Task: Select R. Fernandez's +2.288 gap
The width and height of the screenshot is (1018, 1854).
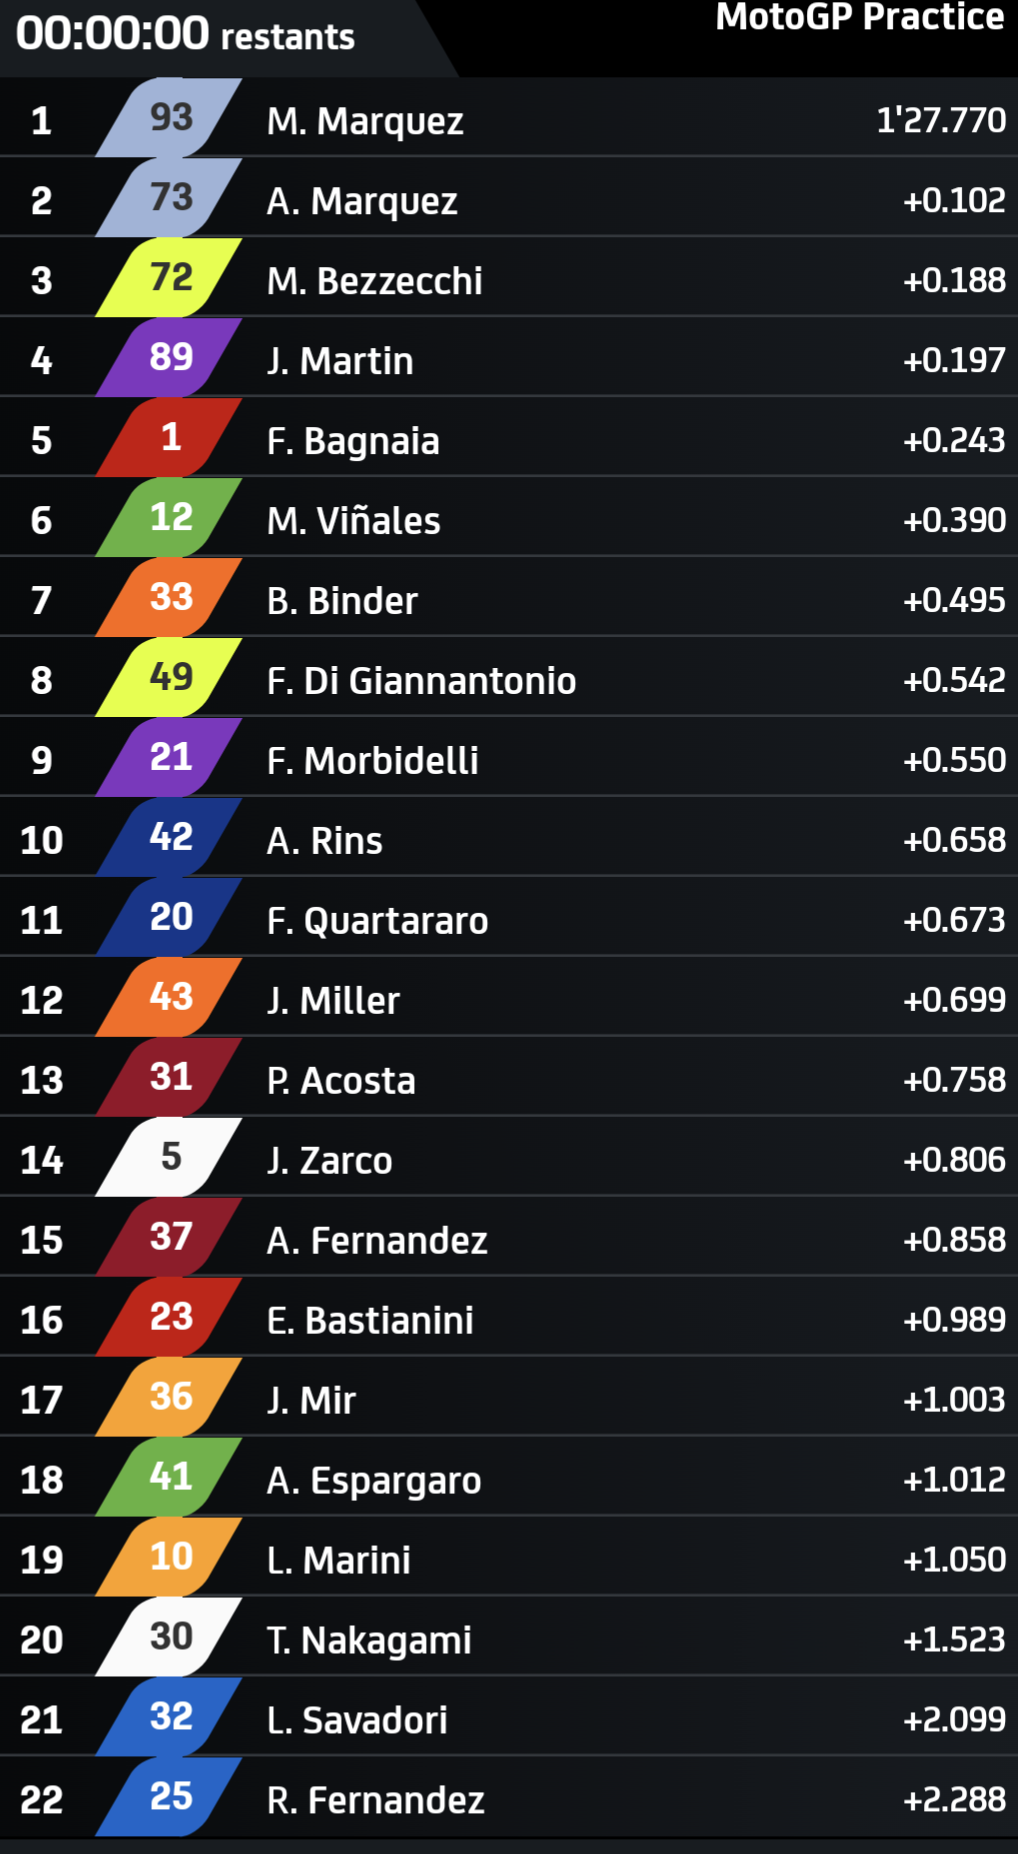Action: [x=954, y=1800]
